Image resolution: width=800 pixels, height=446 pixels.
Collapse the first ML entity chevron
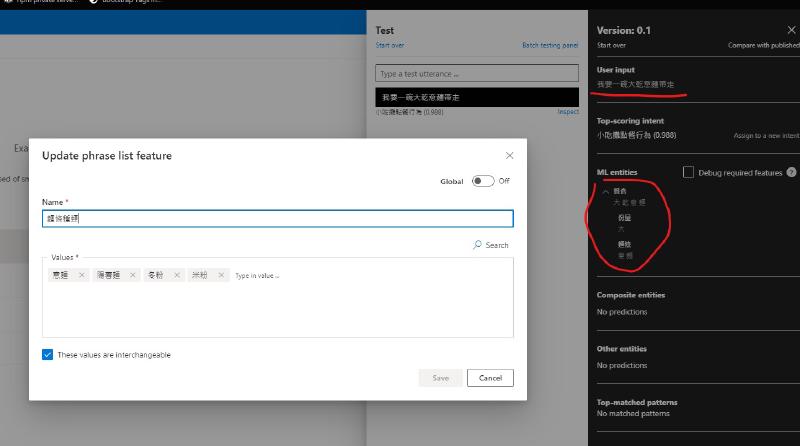605,191
